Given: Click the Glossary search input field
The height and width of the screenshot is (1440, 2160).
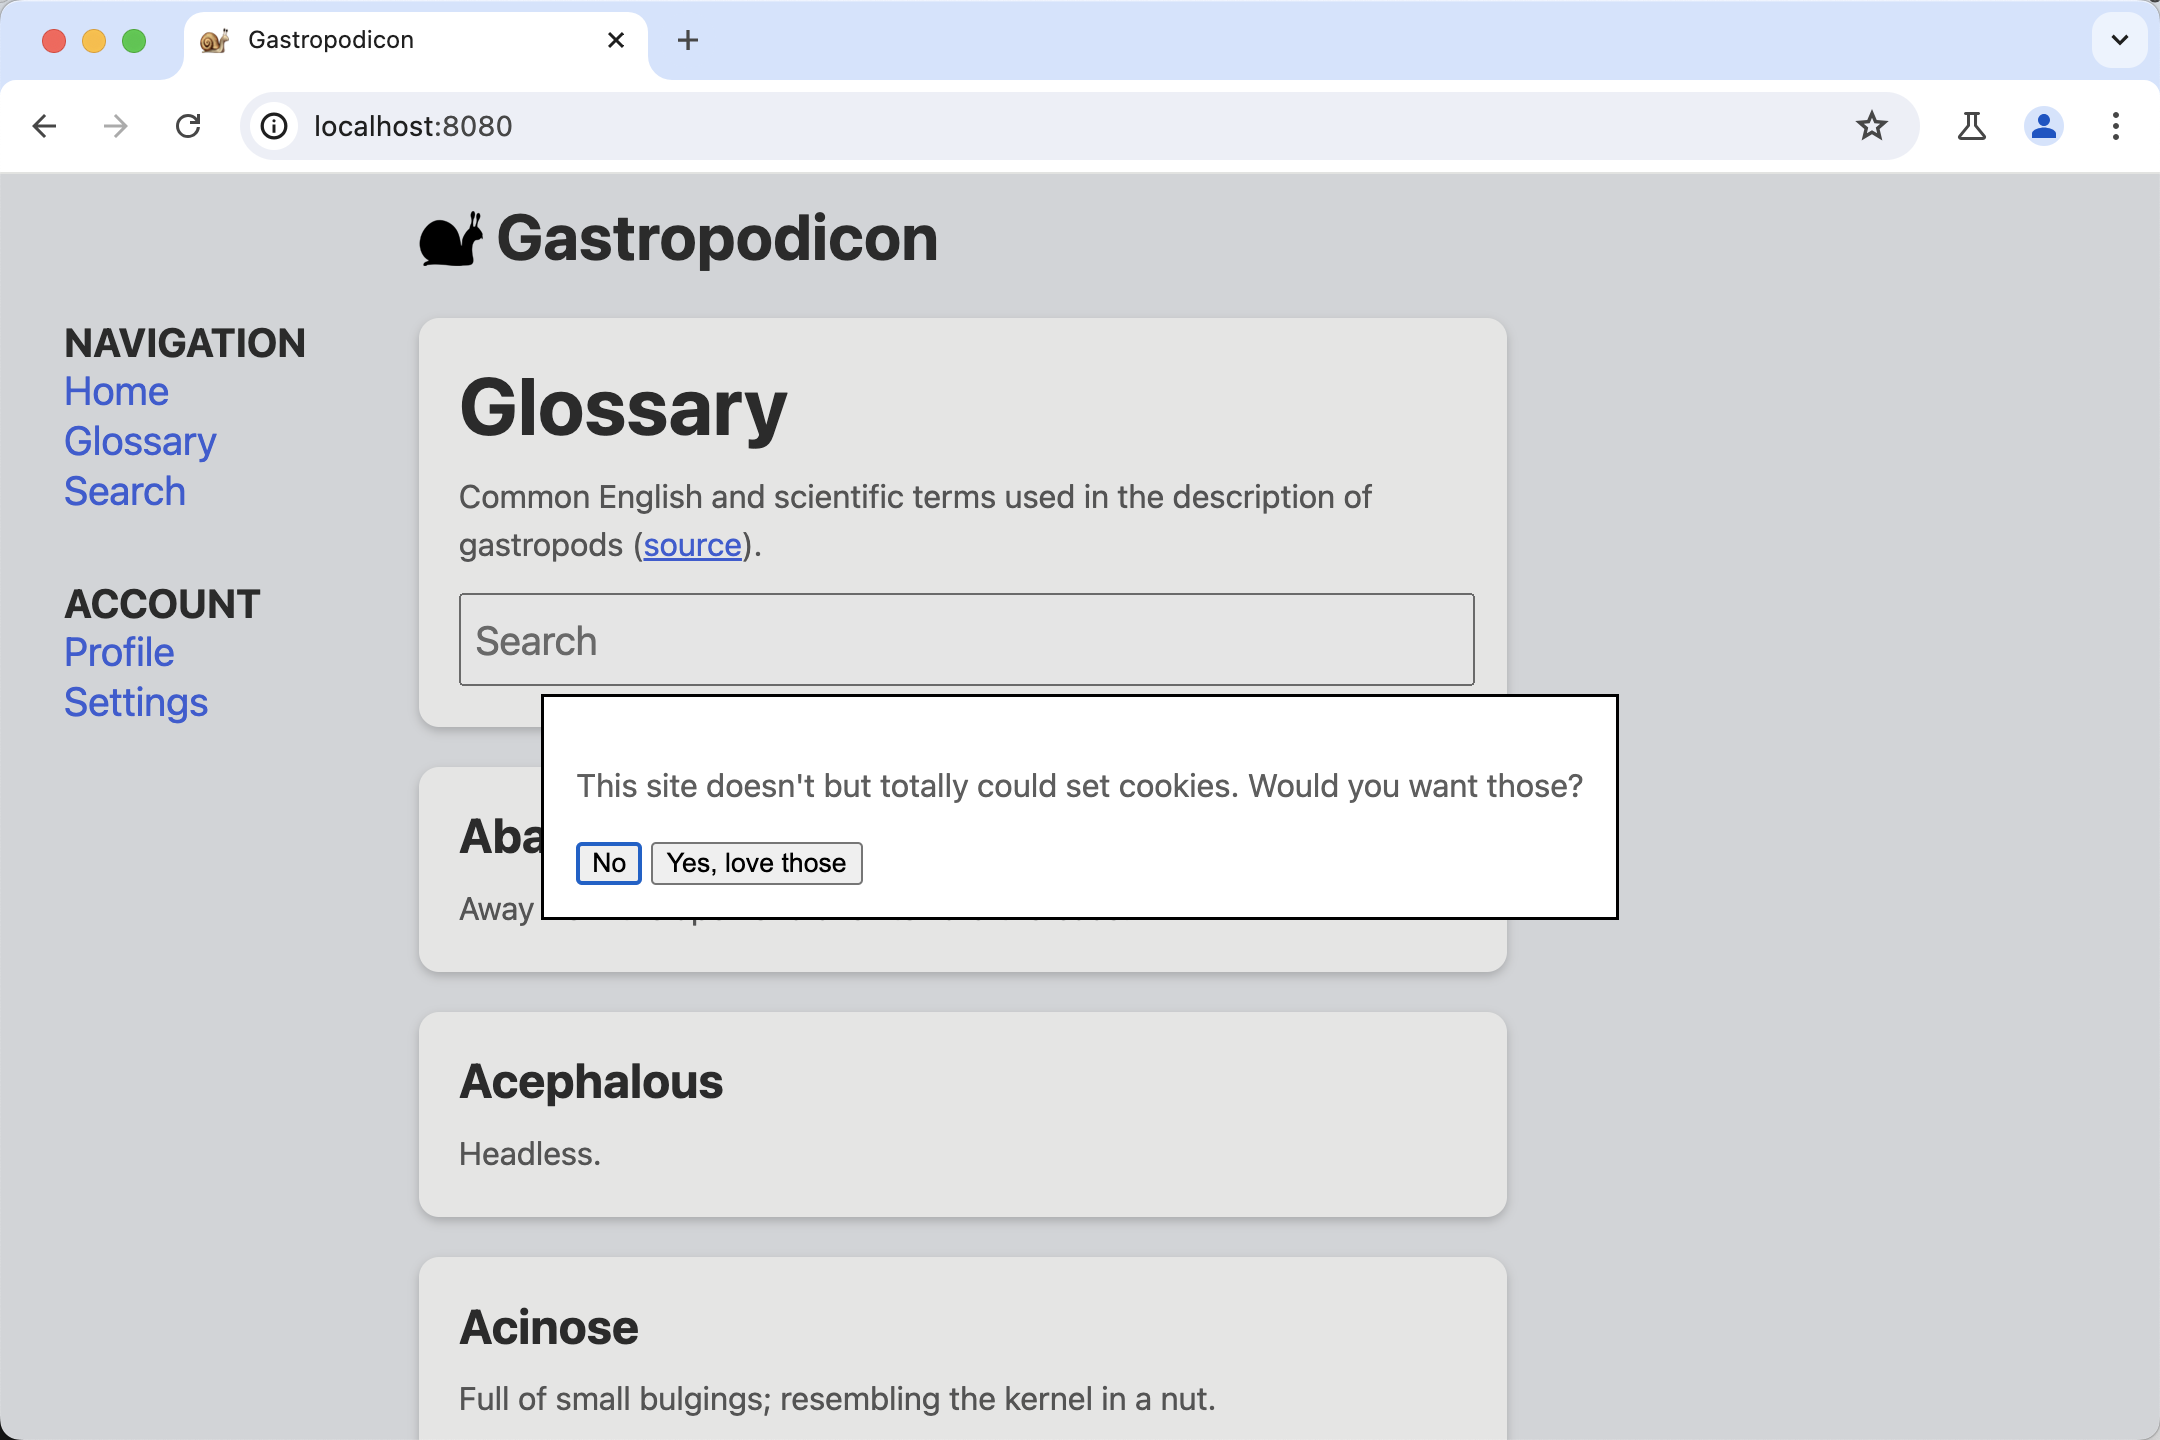Looking at the screenshot, I should point(964,640).
